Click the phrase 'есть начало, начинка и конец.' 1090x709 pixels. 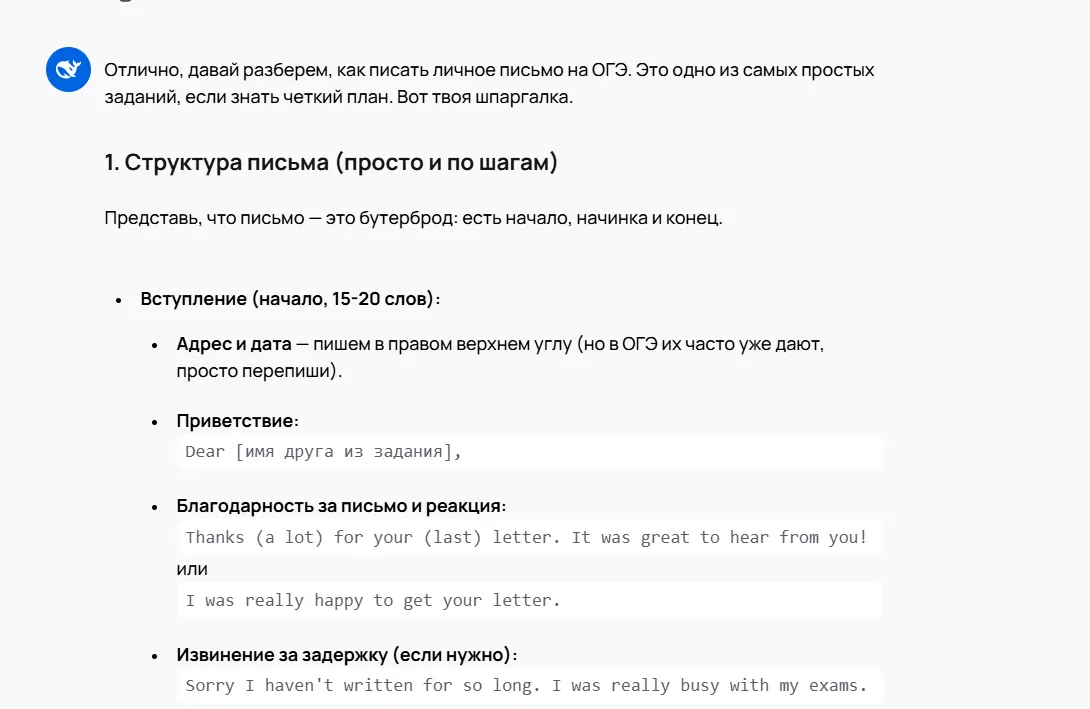click(592, 218)
